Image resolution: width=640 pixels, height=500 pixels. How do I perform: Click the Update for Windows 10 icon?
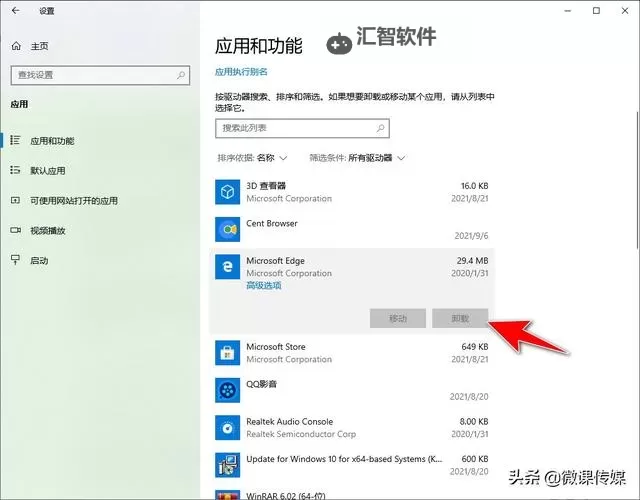click(x=227, y=465)
